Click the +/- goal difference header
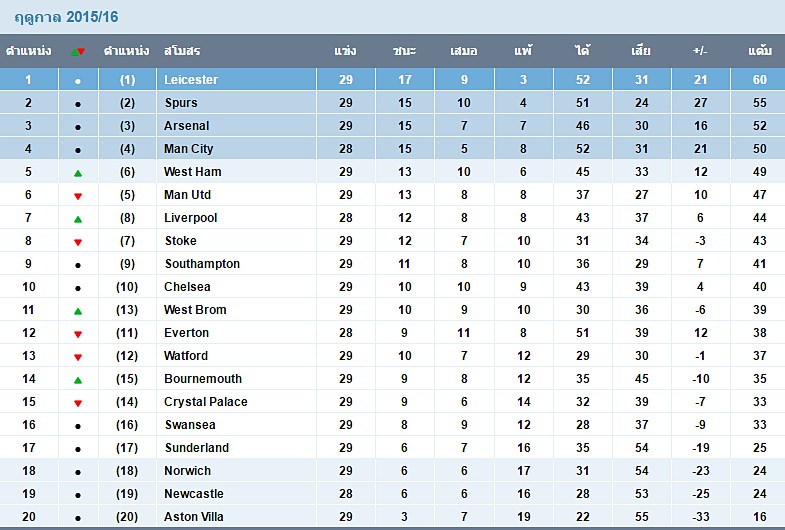 point(700,51)
